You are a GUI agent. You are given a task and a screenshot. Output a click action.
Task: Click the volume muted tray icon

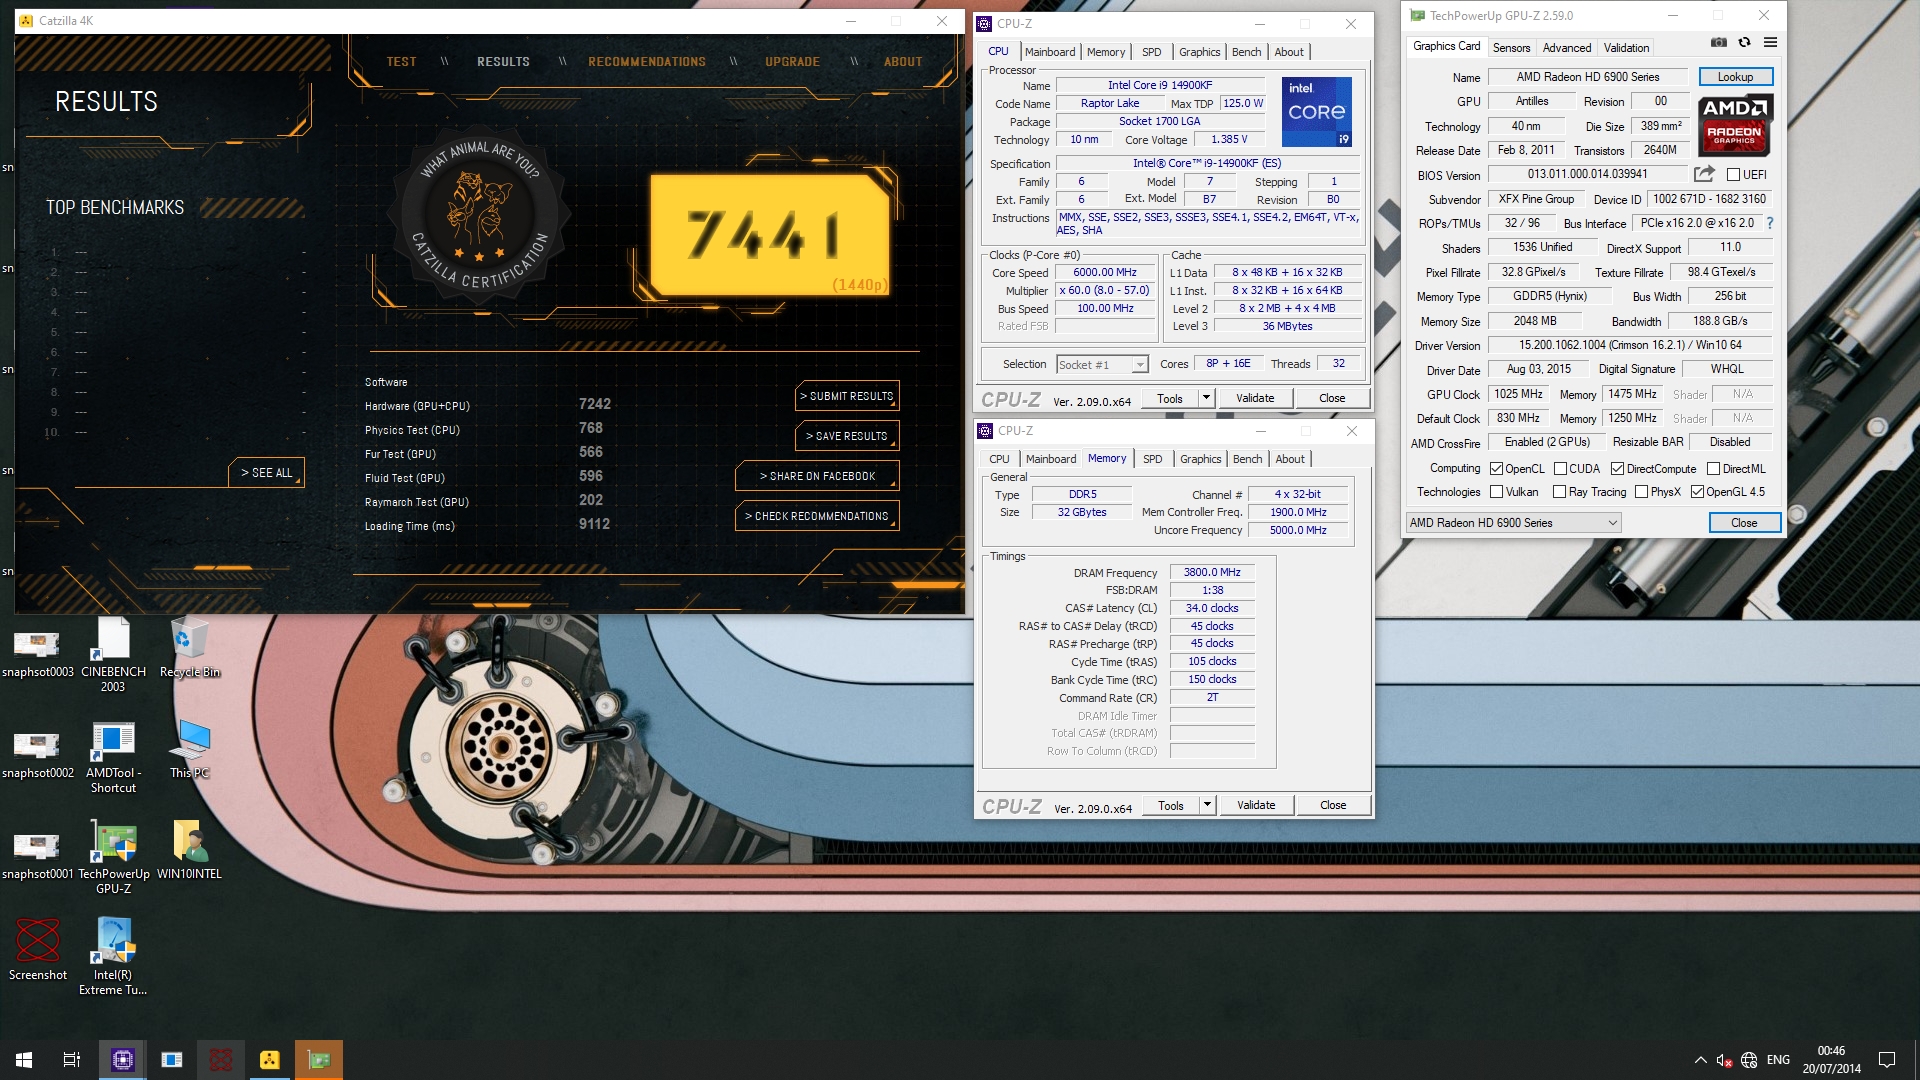pyautogui.click(x=1724, y=1060)
